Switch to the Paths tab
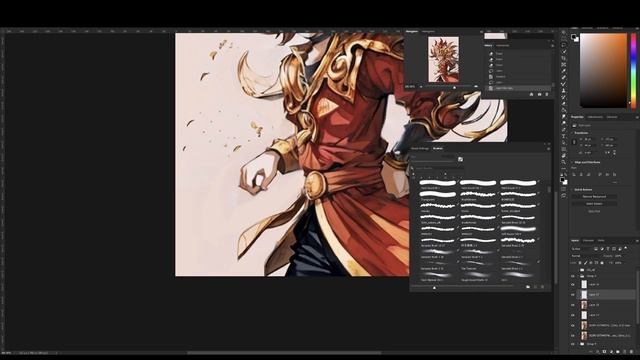Image resolution: width=640 pixels, height=360 pixels. click(601, 240)
